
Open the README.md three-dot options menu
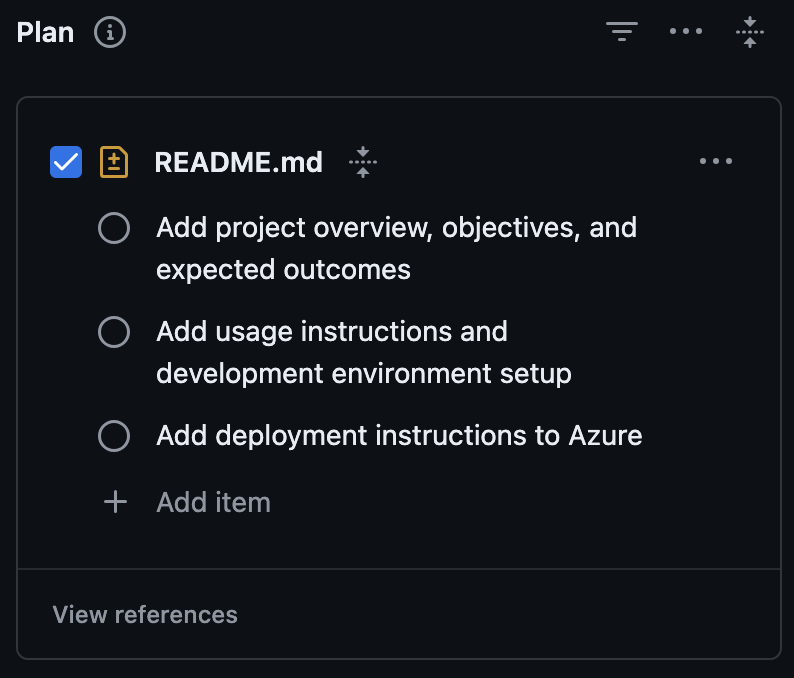(x=716, y=161)
